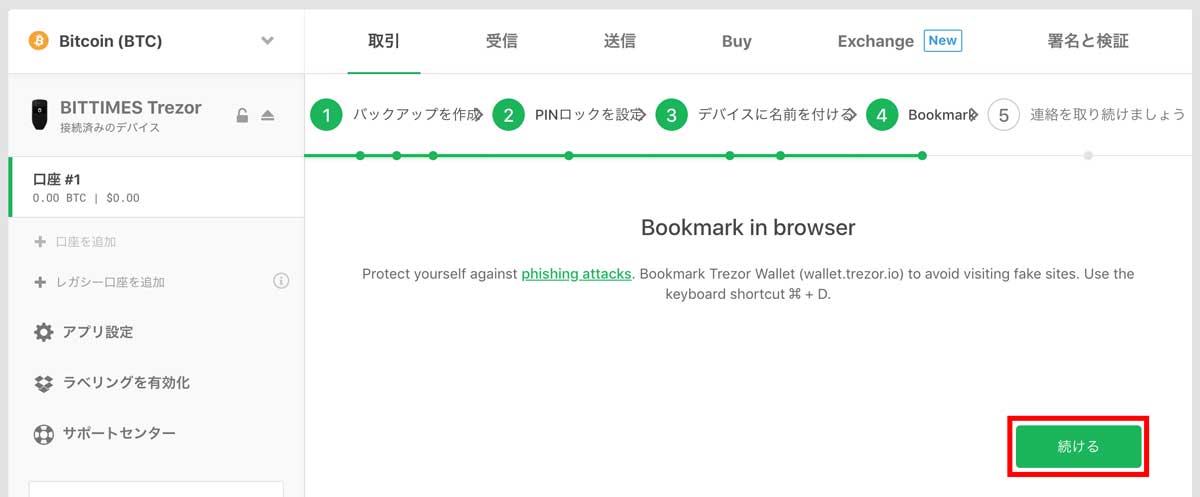Eject the BITTIMES Trezor device

pos(268,116)
